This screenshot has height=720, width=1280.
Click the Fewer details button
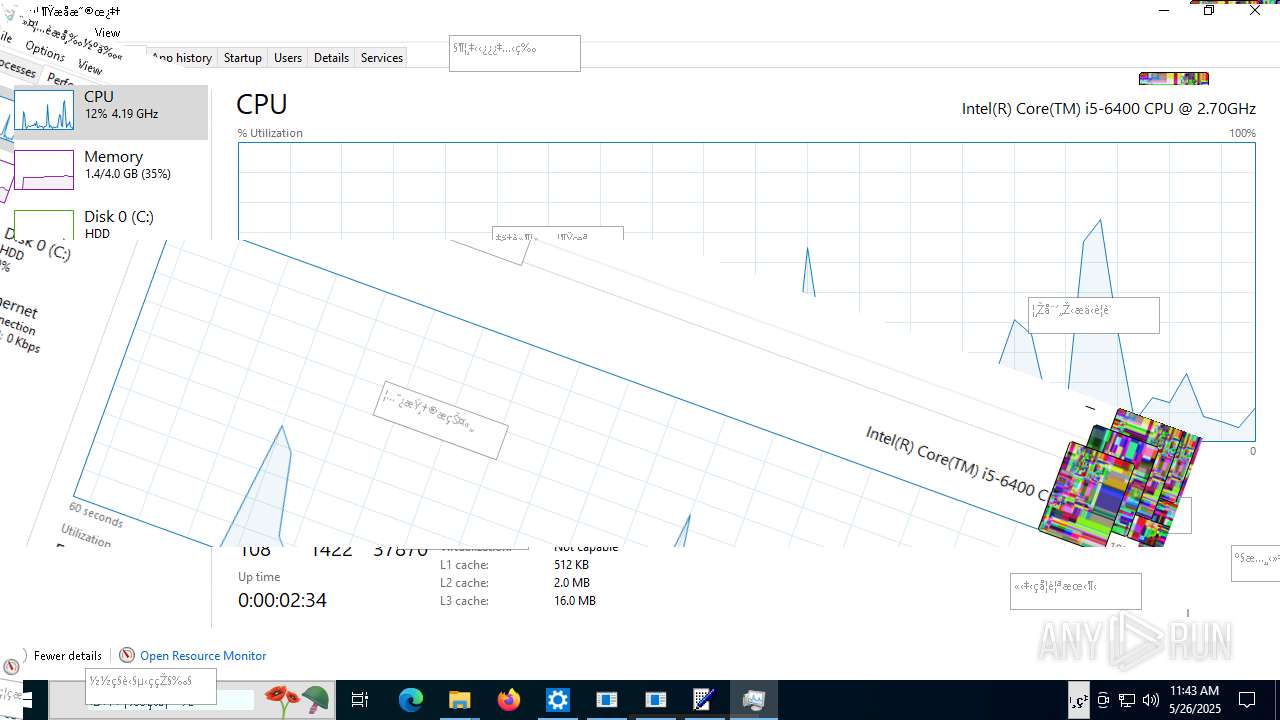click(68, 656)
